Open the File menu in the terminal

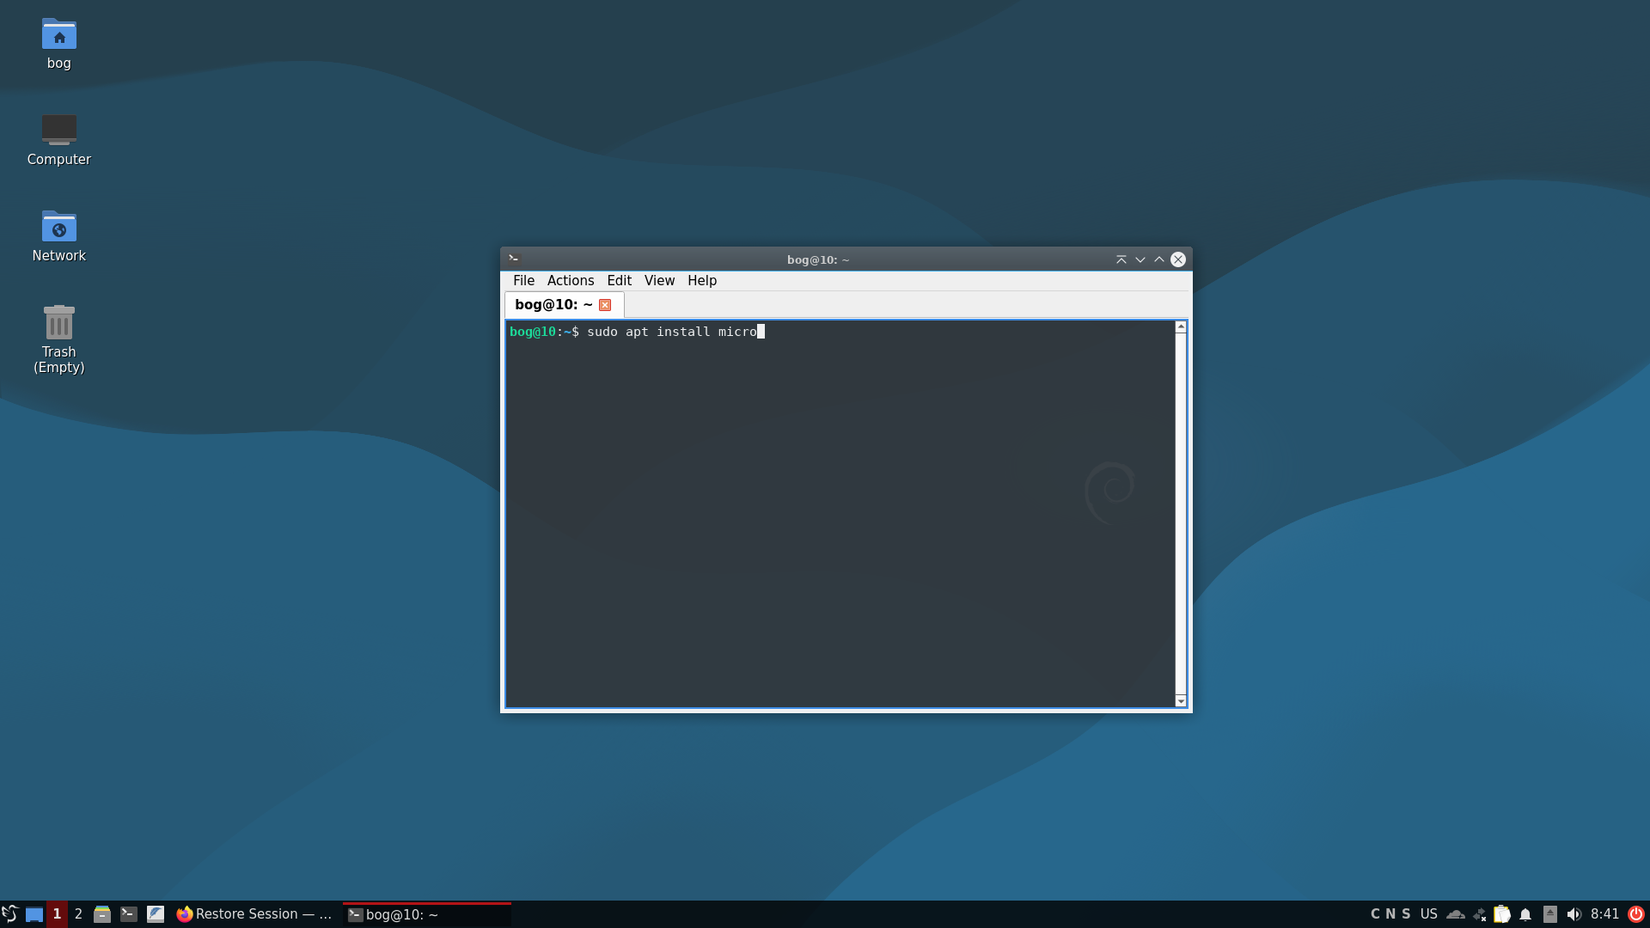tap(523, 280)
